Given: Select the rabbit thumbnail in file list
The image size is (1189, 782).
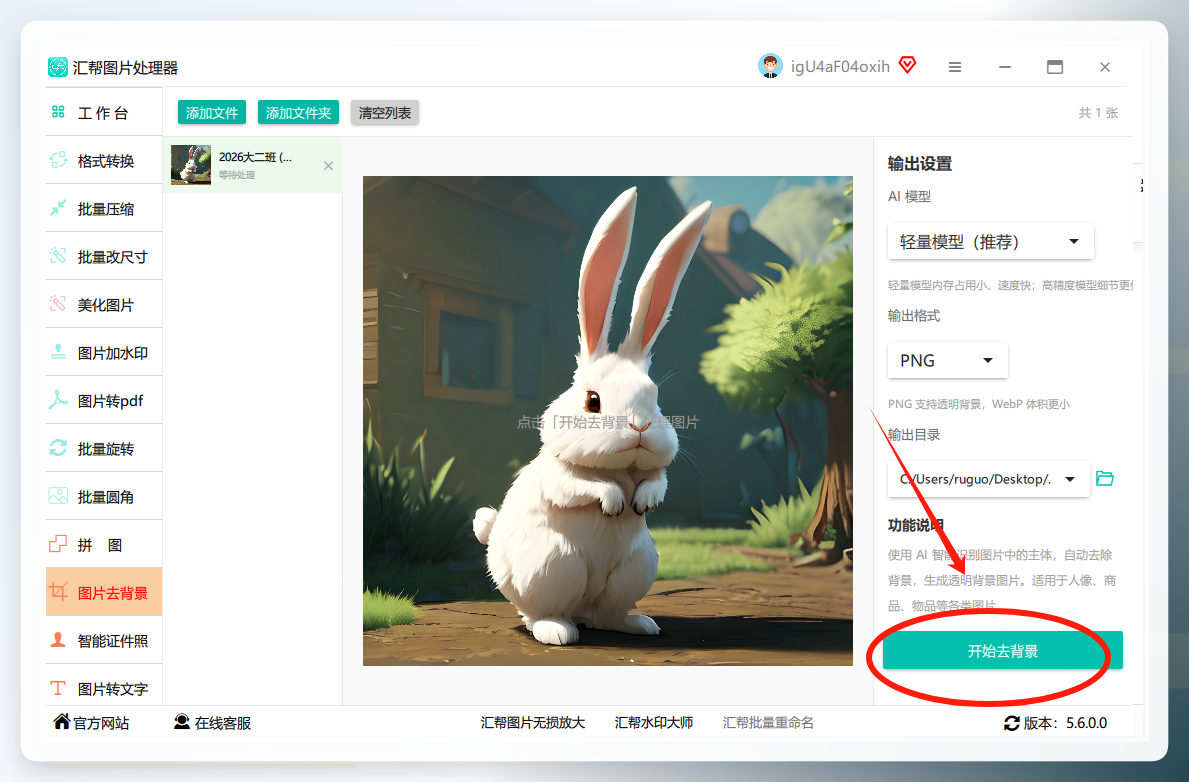Looking at the screenshot, I should (191, 165).
